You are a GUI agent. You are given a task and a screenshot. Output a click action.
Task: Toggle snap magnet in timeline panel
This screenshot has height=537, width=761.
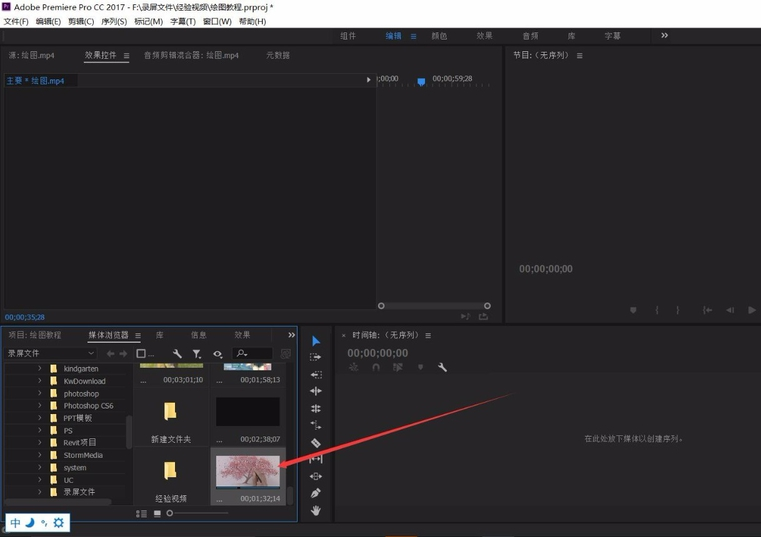[x=376, y=368]
